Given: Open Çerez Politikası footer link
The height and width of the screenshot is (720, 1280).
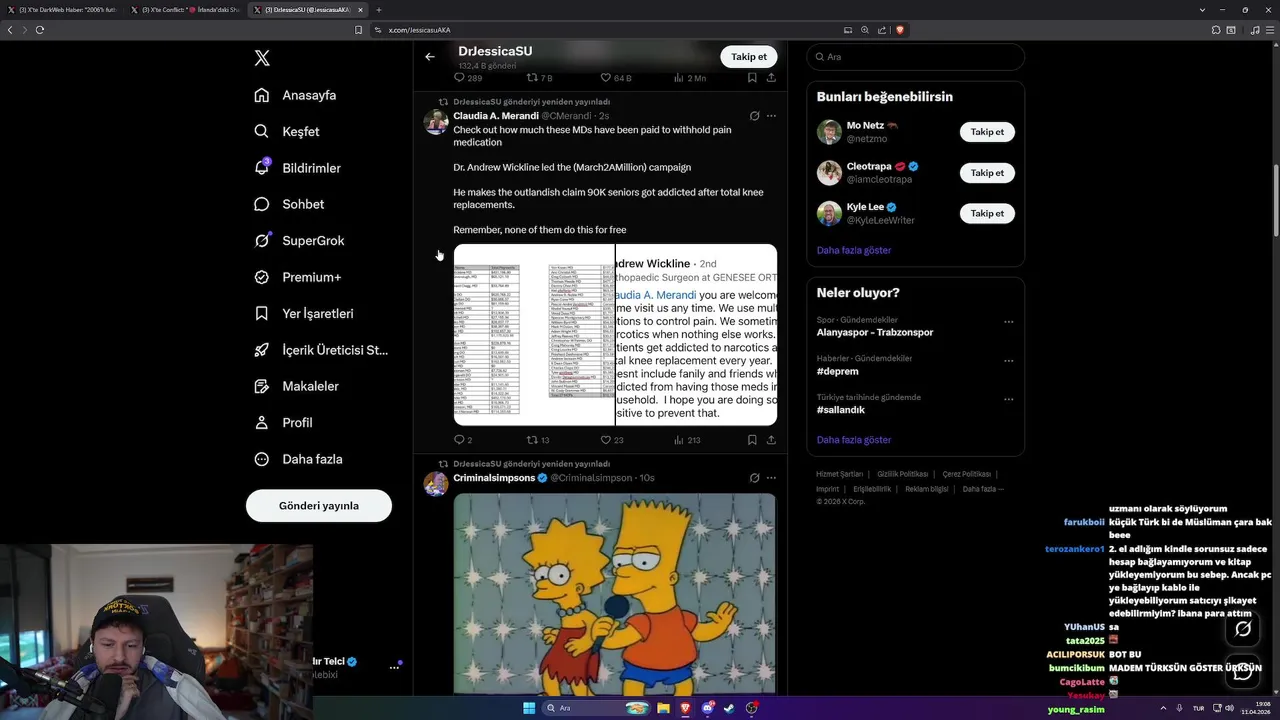Looking at the screenshot, I should 966,474.
